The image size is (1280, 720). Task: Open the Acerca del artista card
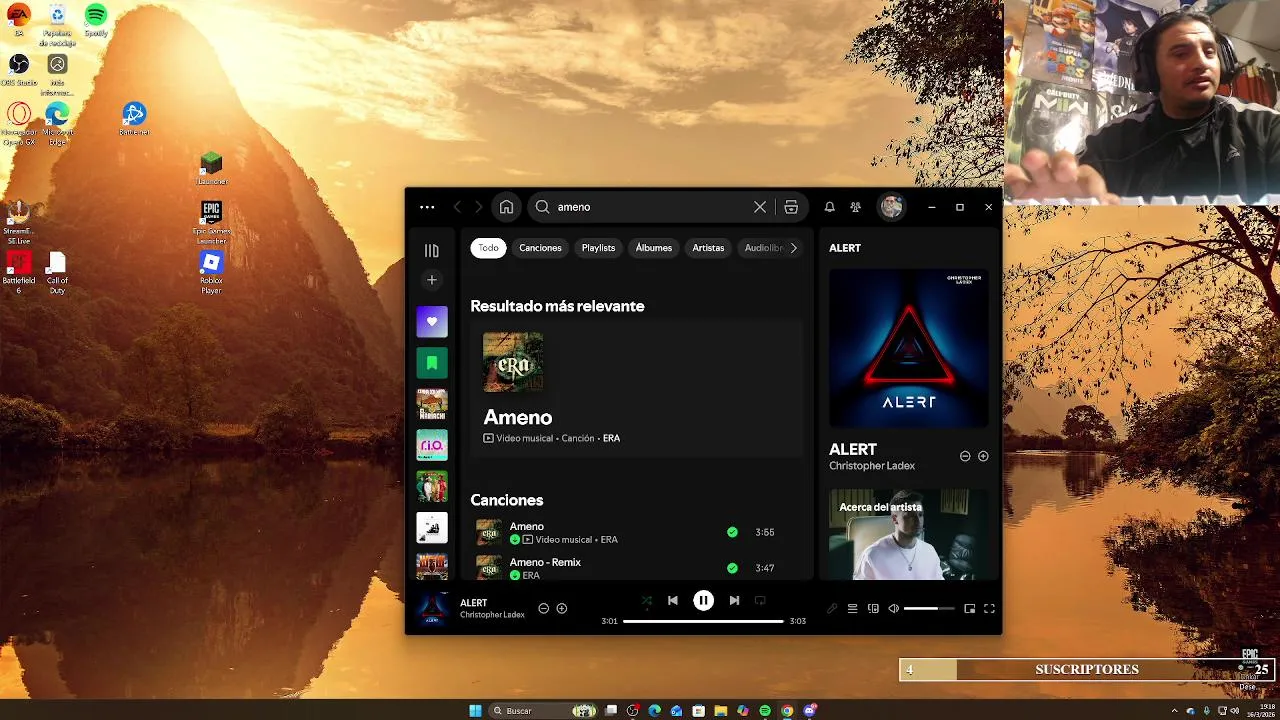pos(908,534)
